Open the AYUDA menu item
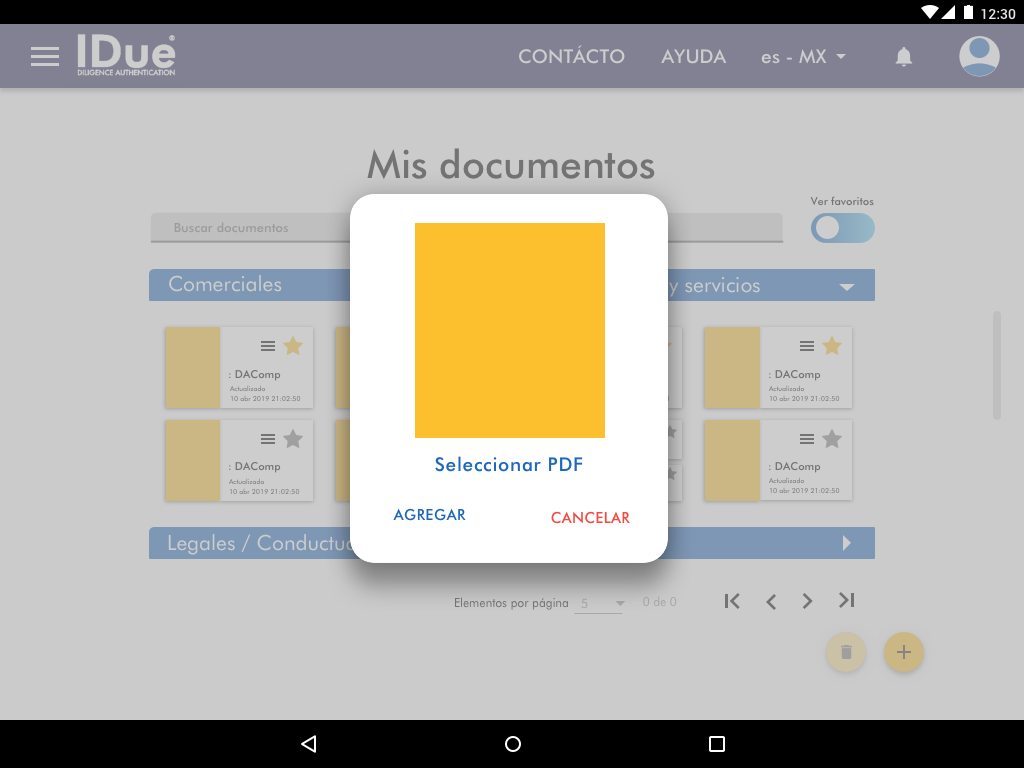 click(x=693, y=57)
